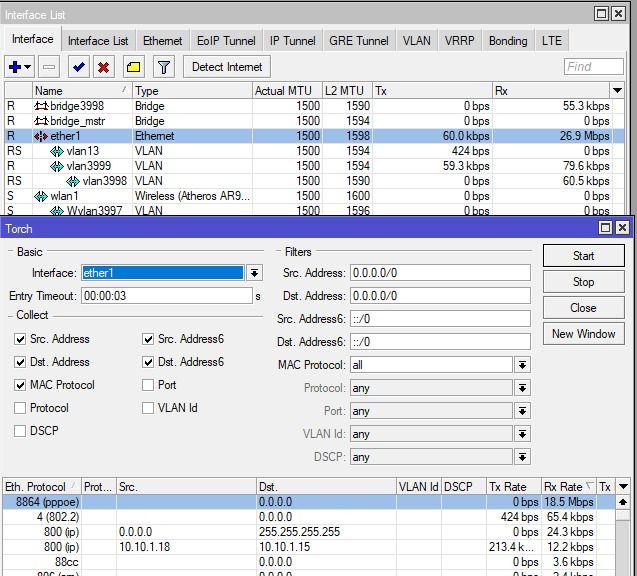The image size is (637, 576).
Task: Enable VLAN Id collect checkbox
Action: (x=148, y=408)
